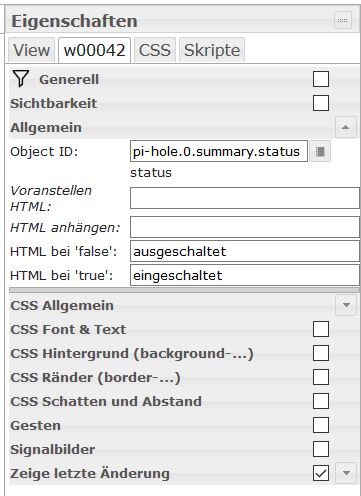Image resolution: width=361 pixels, height=496 pixels.
Task: Uncheck the Zeige letzte Änderung checkbox
Action: pyautogui.click(x=321, y=473)
